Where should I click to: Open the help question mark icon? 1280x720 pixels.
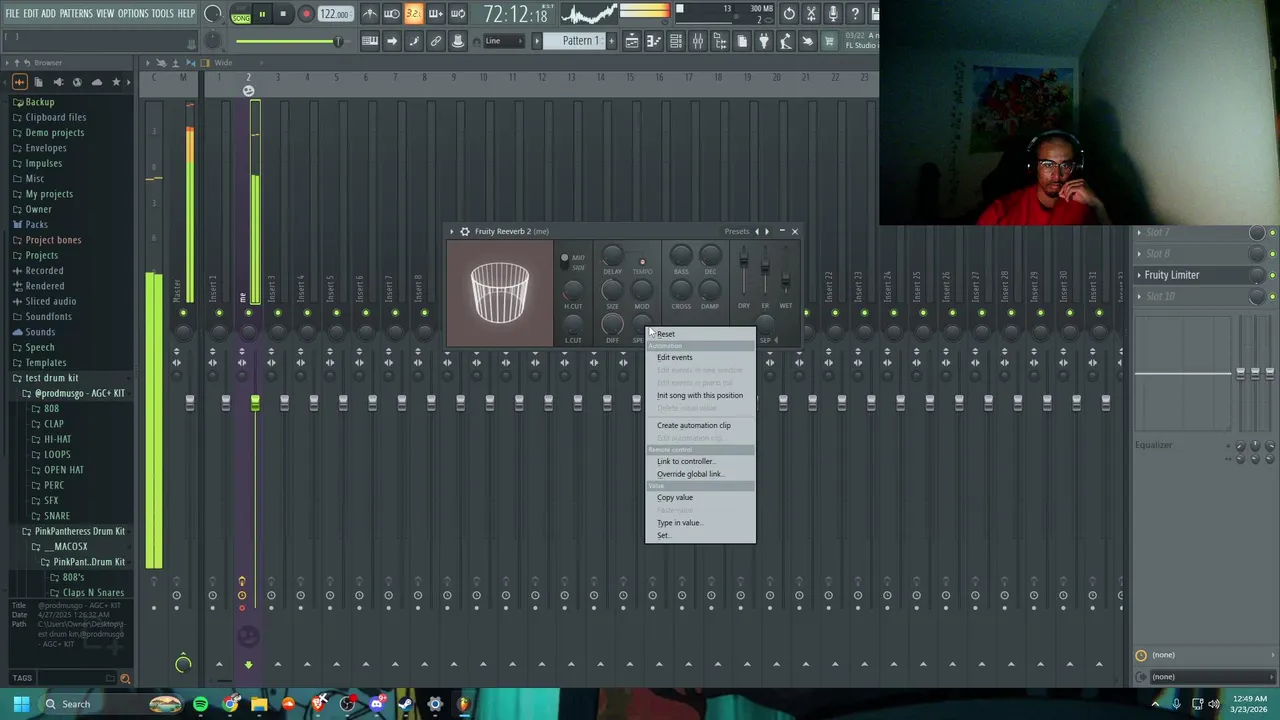click(855, 14)
